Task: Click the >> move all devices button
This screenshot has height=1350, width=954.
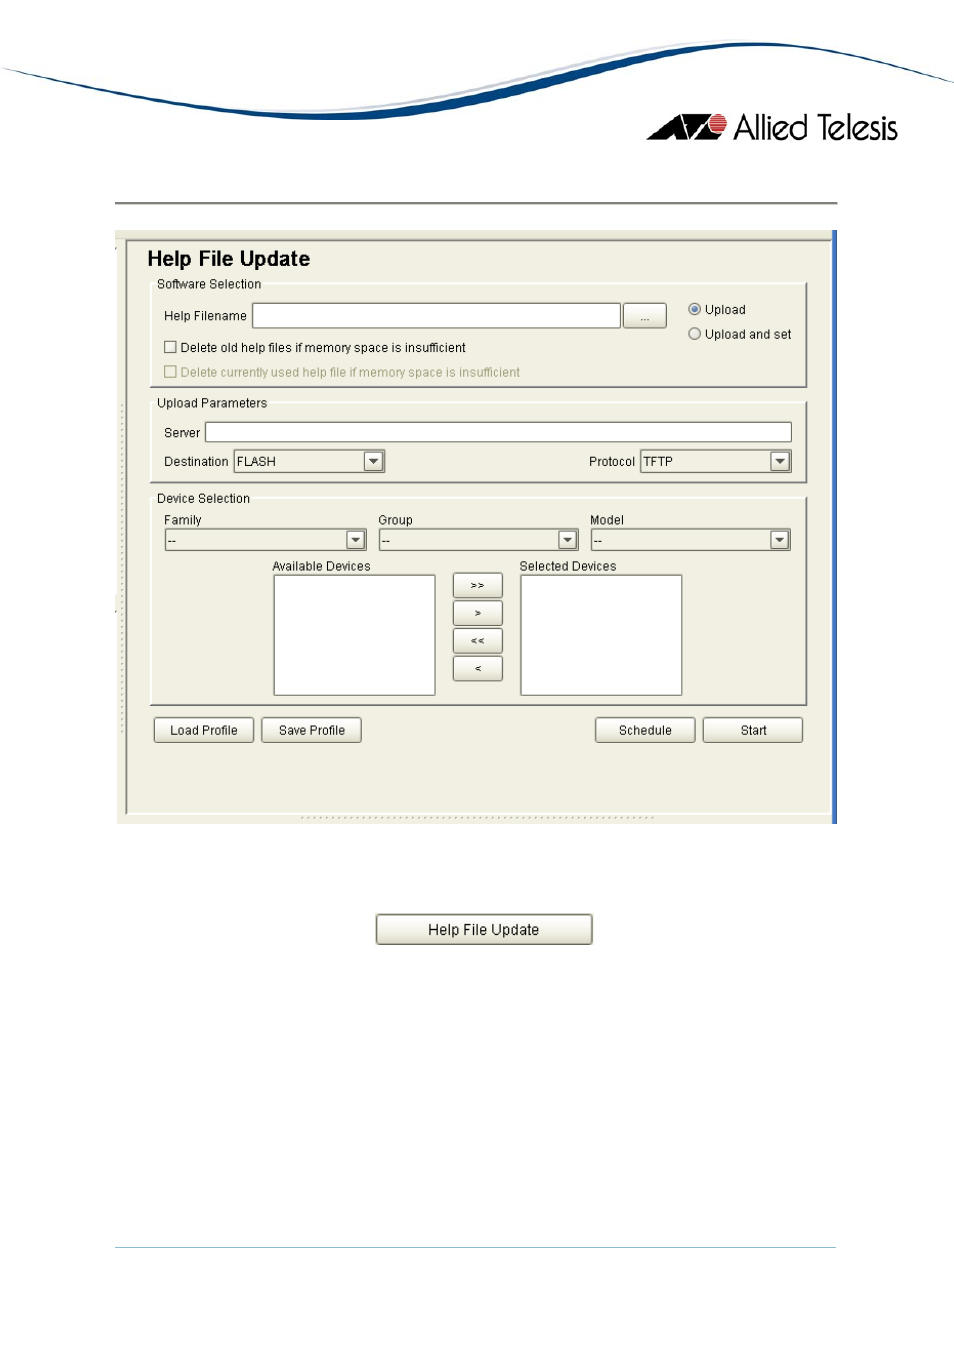Action: point(477,585)
